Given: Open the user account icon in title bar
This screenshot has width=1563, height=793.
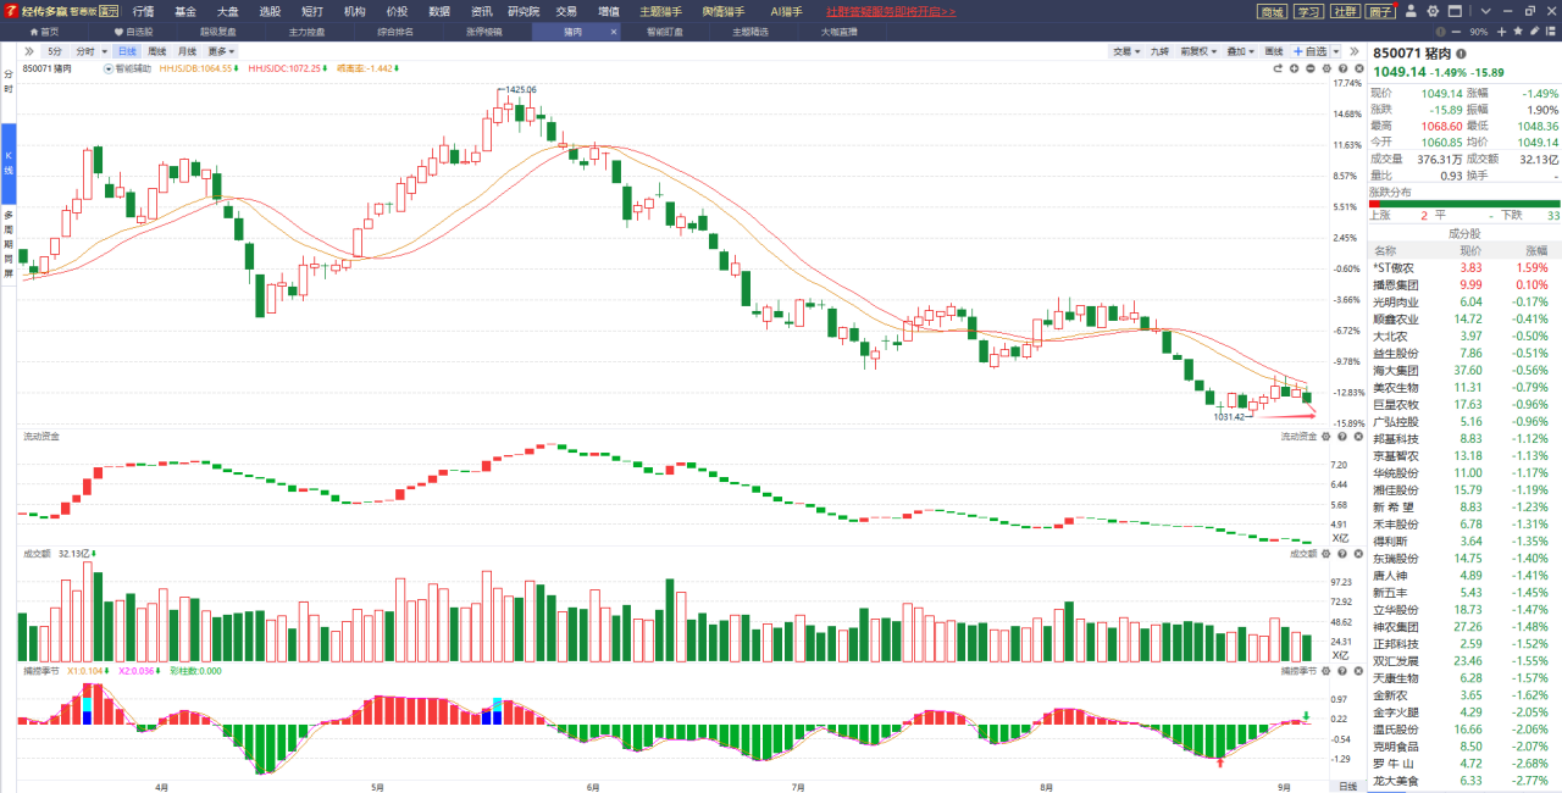Looking at the screenshot, I should click(x=1411, y=11).
